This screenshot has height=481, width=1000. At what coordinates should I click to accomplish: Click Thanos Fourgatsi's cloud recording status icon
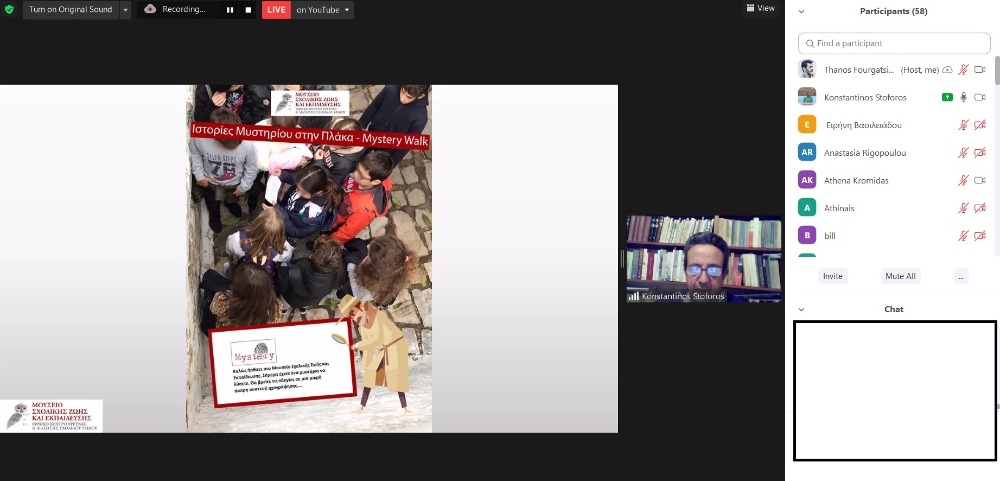[947, 69]
